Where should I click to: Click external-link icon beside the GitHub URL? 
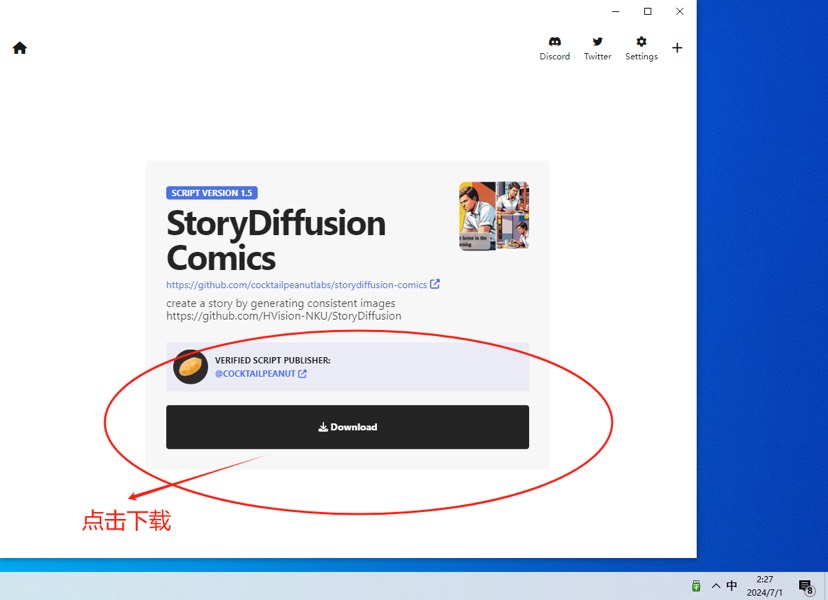point(435,284)
